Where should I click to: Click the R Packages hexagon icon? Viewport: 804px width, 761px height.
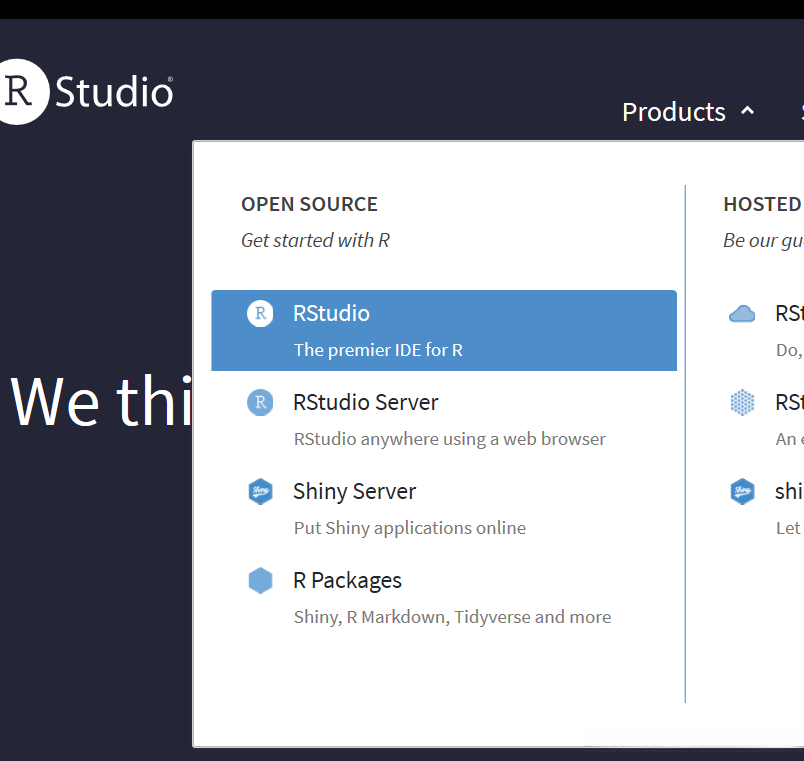[x=260, y=581]
